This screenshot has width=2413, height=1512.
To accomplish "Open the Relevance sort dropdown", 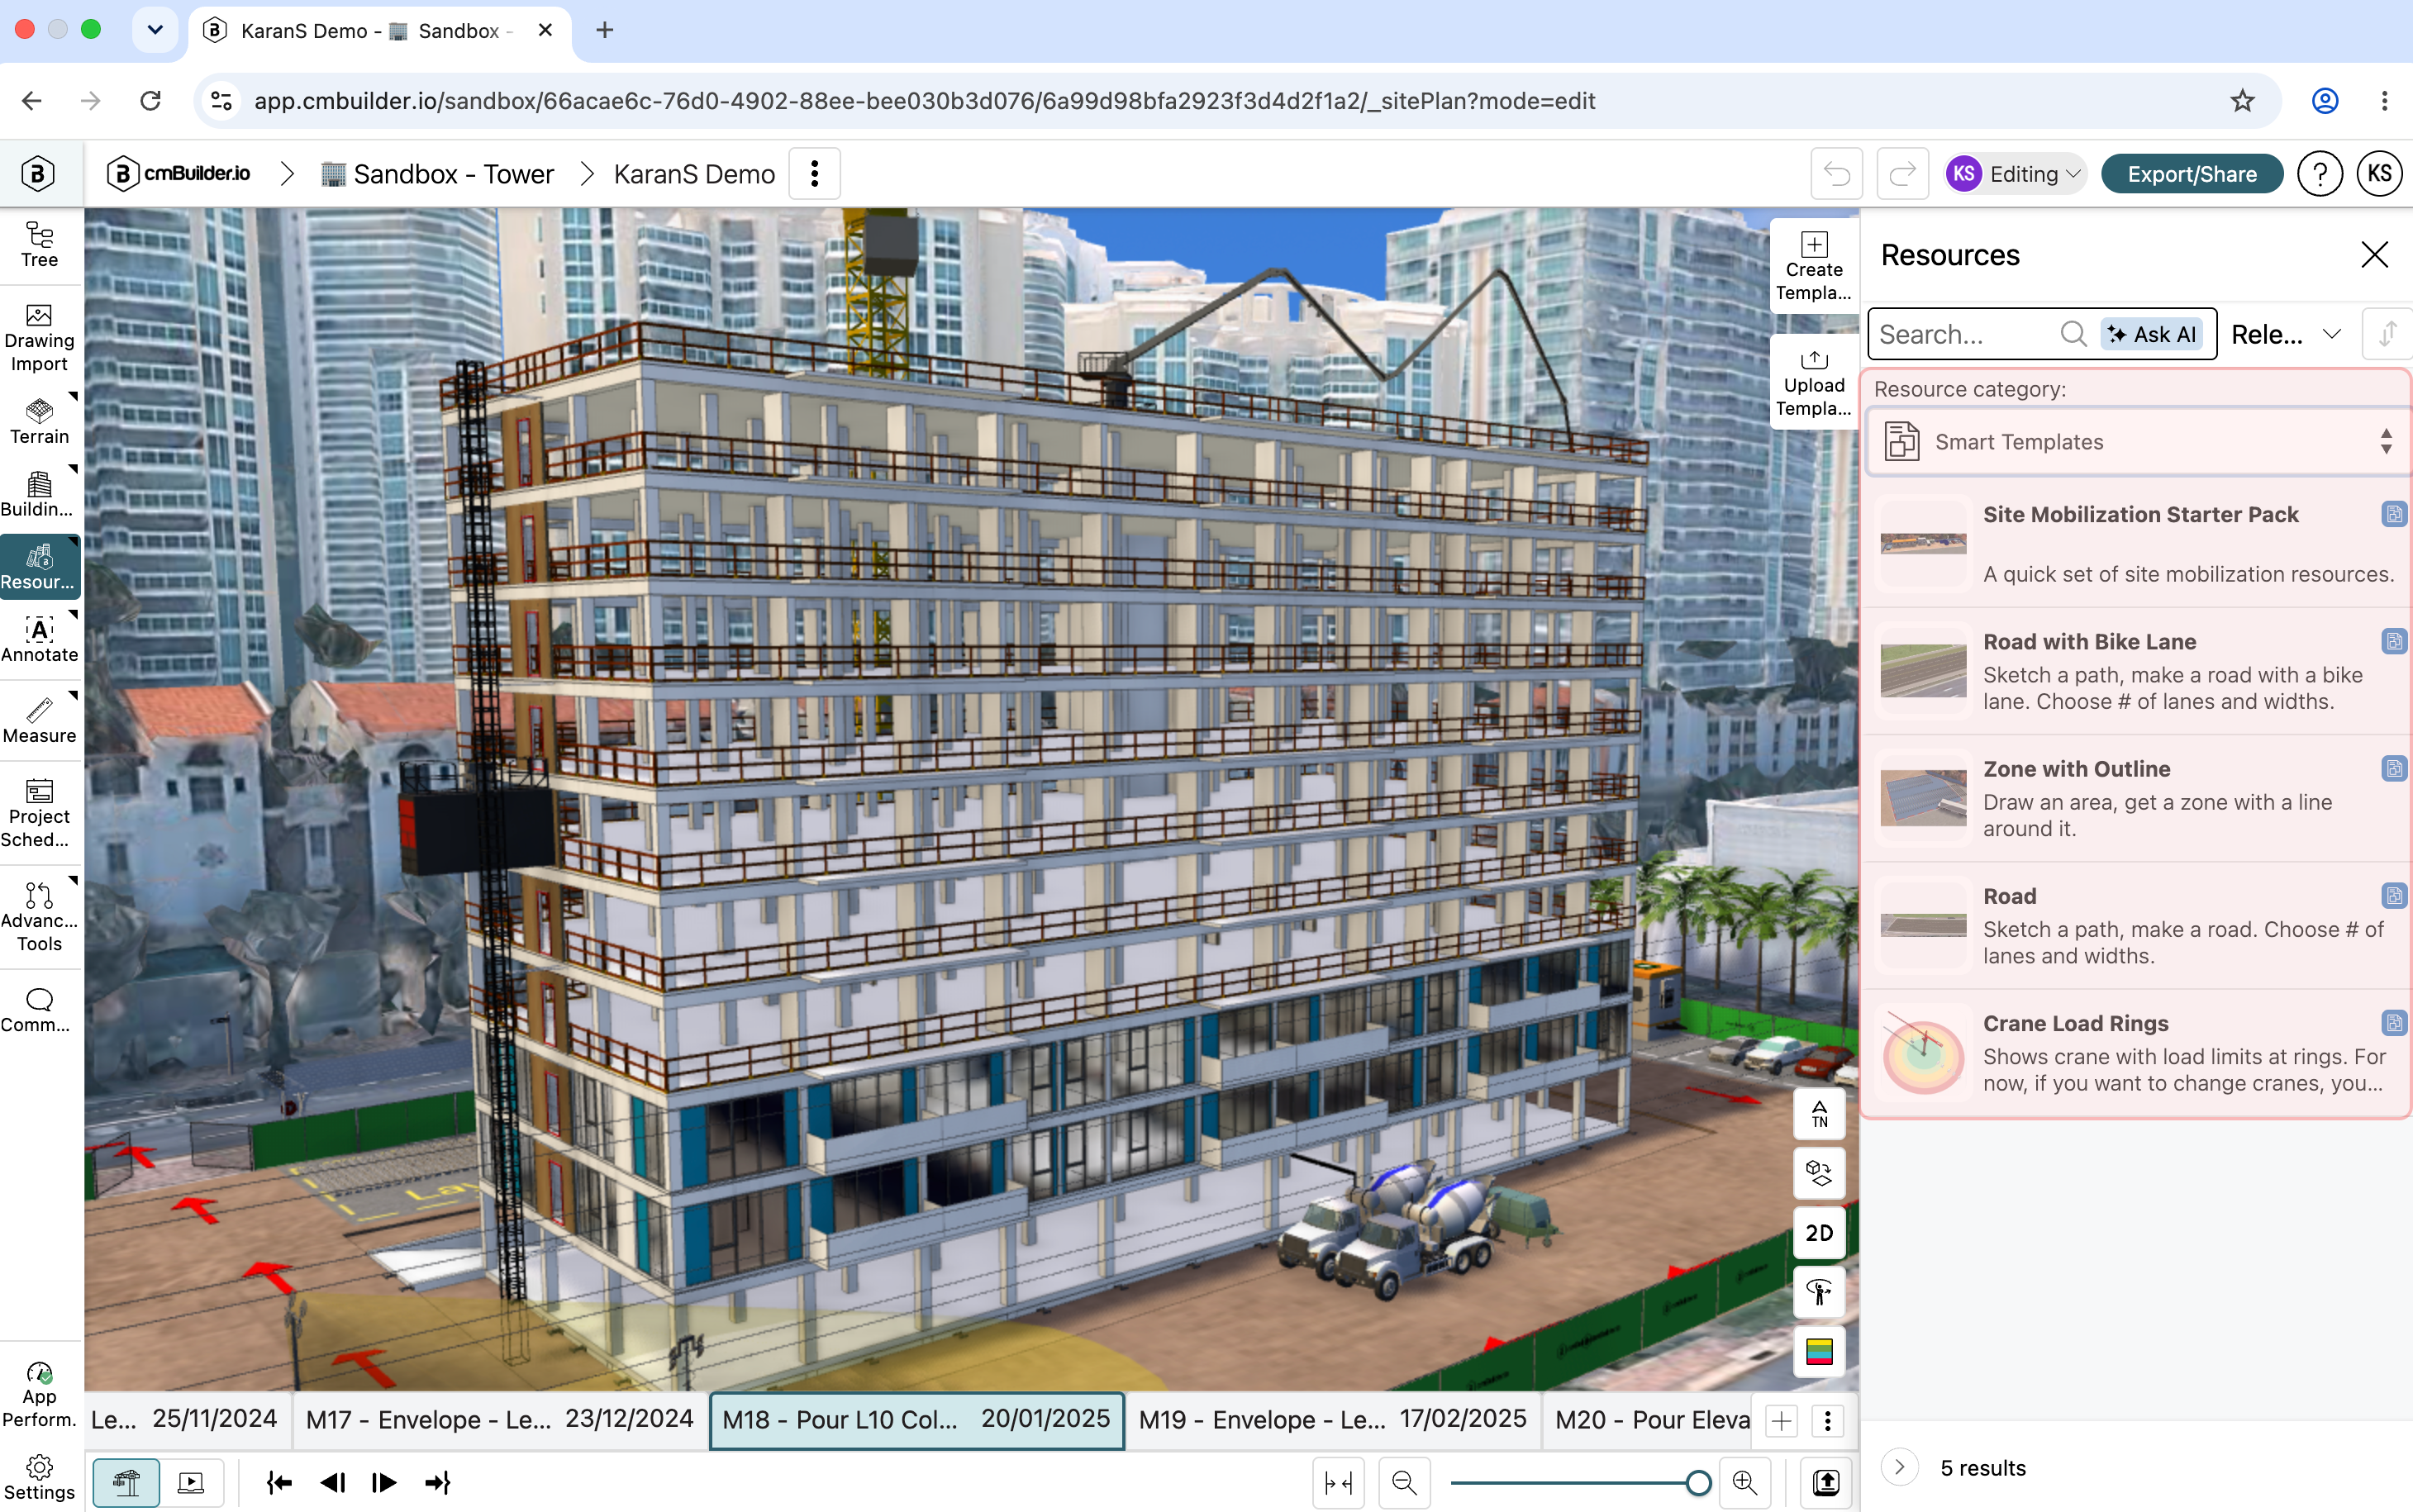I will (x=2286, y=334).
